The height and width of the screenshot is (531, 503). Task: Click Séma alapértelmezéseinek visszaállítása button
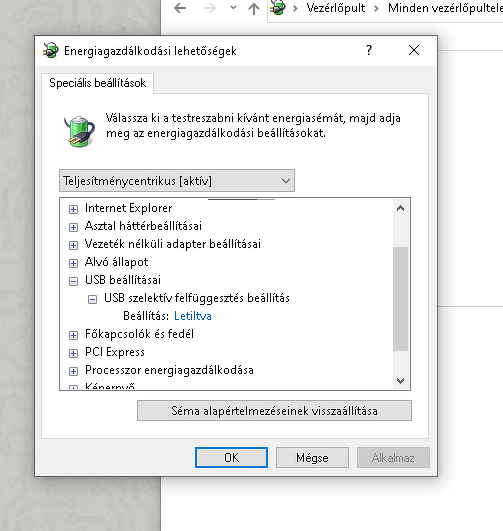[x=274, y=411]
